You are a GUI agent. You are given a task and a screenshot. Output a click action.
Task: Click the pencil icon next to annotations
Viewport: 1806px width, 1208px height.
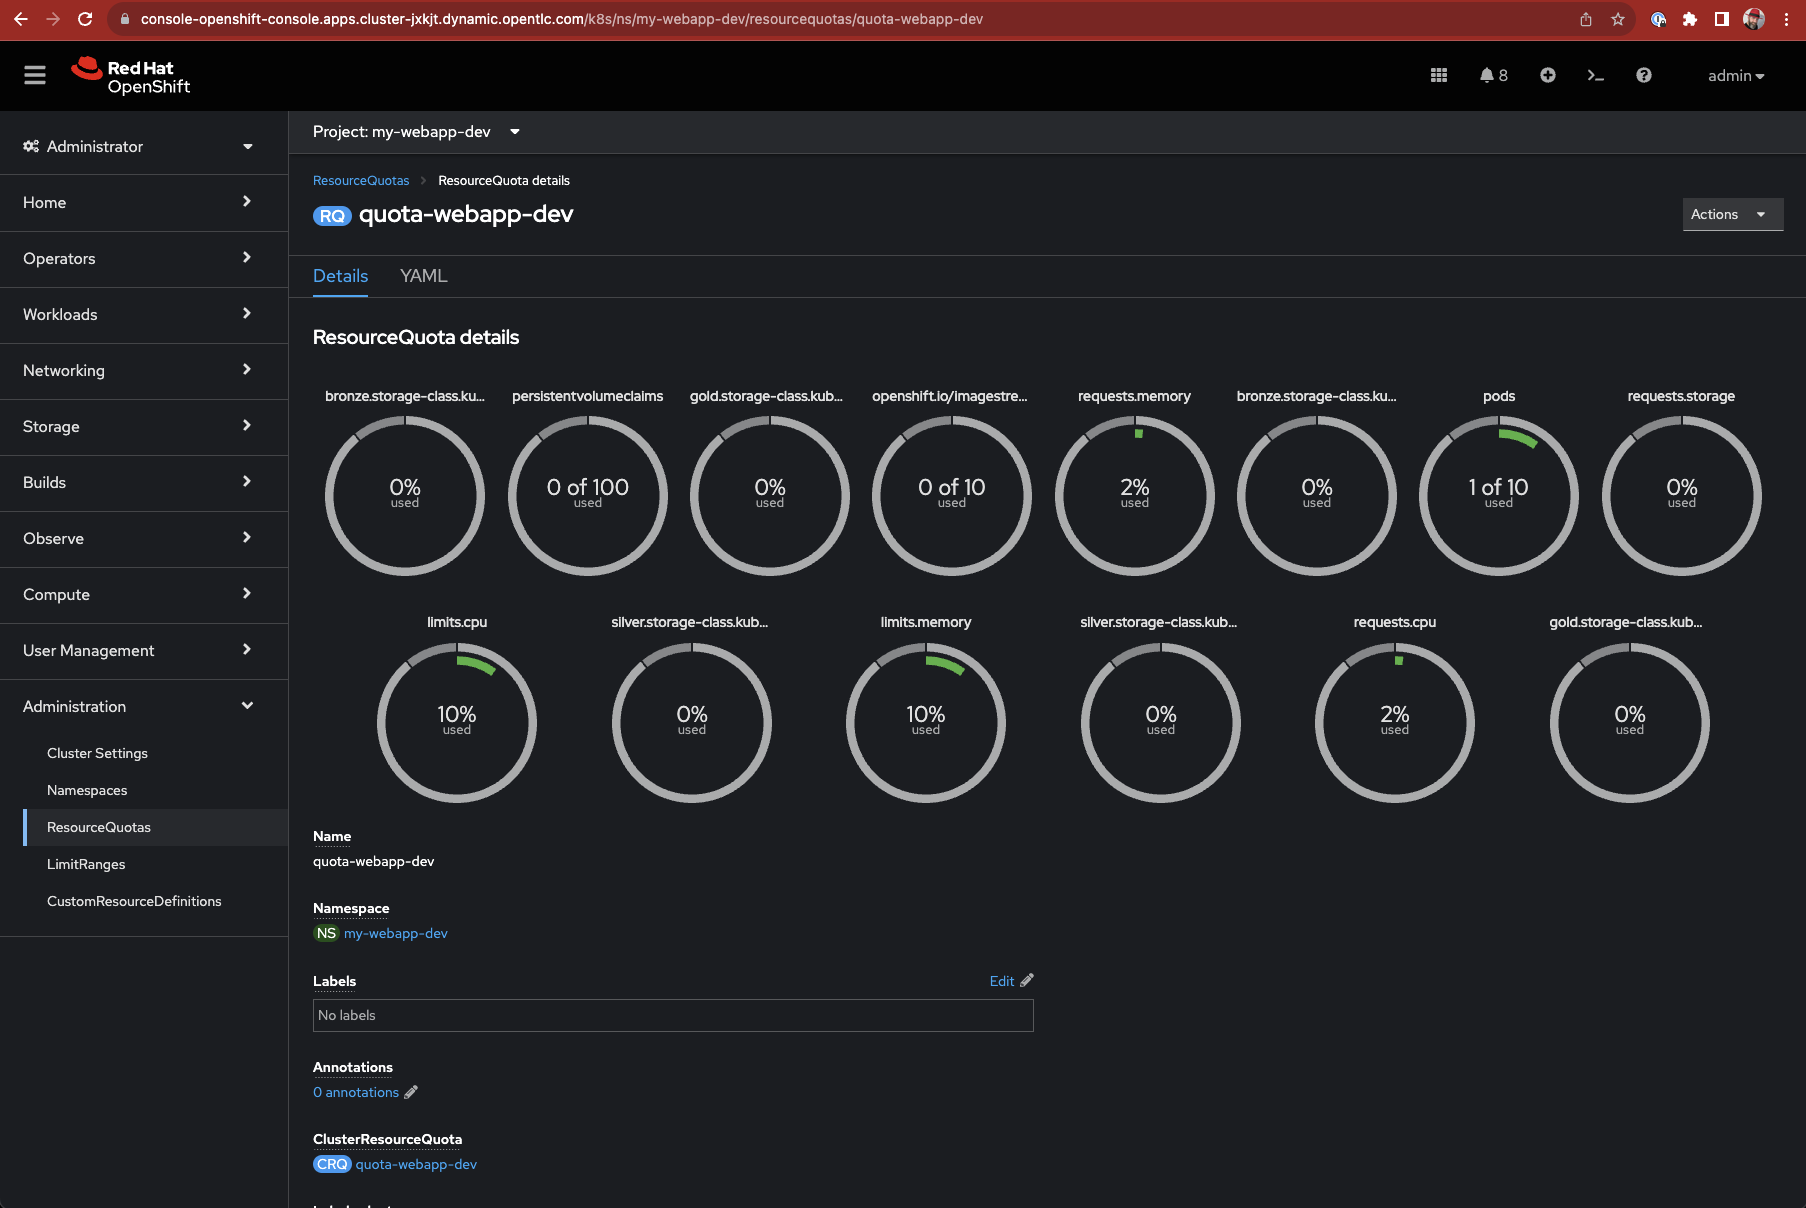[411, 1092]
